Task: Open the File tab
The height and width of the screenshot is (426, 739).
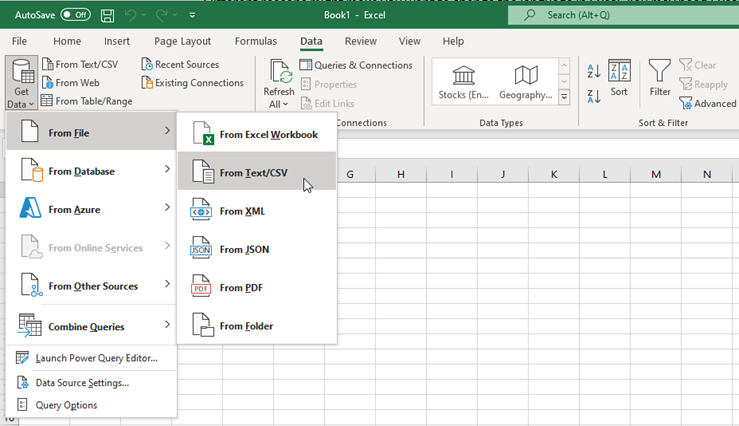Action: click(19, 41)
